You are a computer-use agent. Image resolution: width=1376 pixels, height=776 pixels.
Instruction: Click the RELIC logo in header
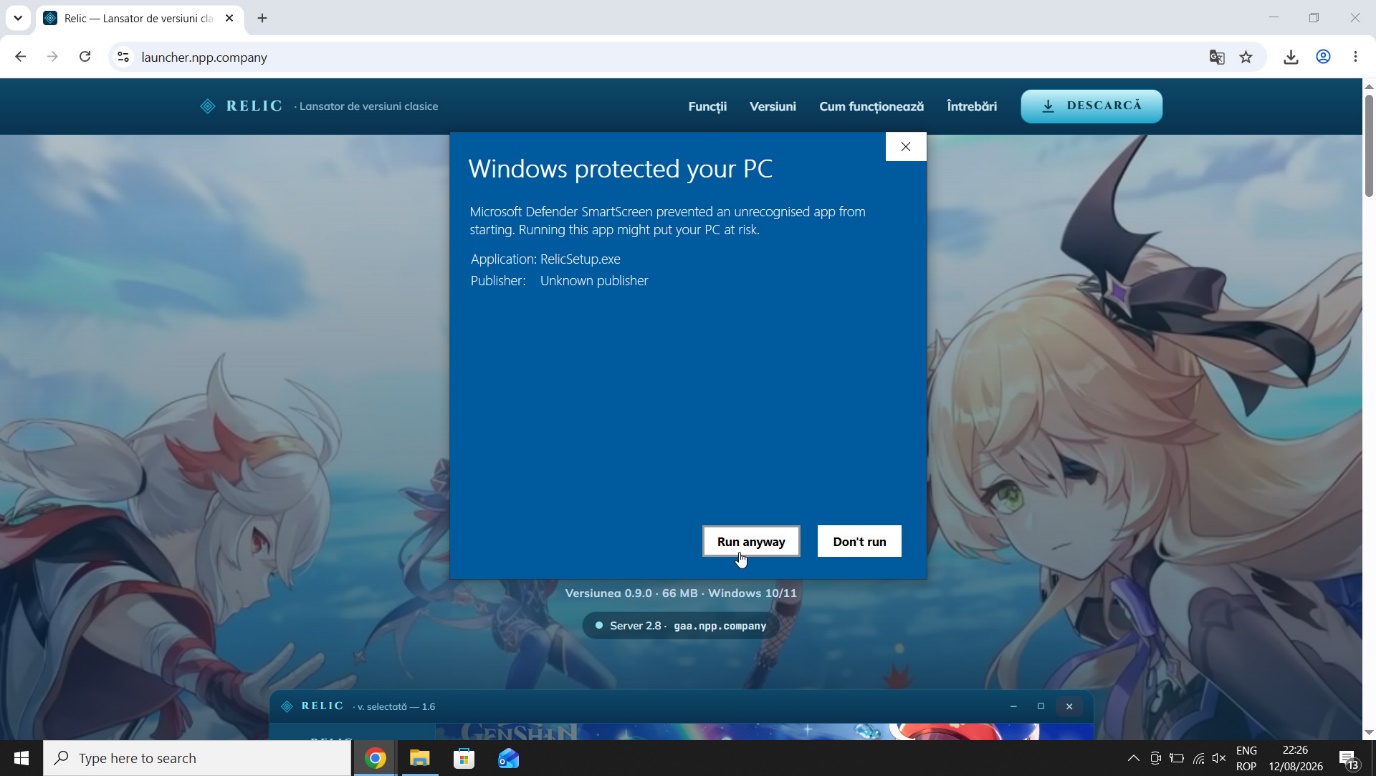[241, 106]
